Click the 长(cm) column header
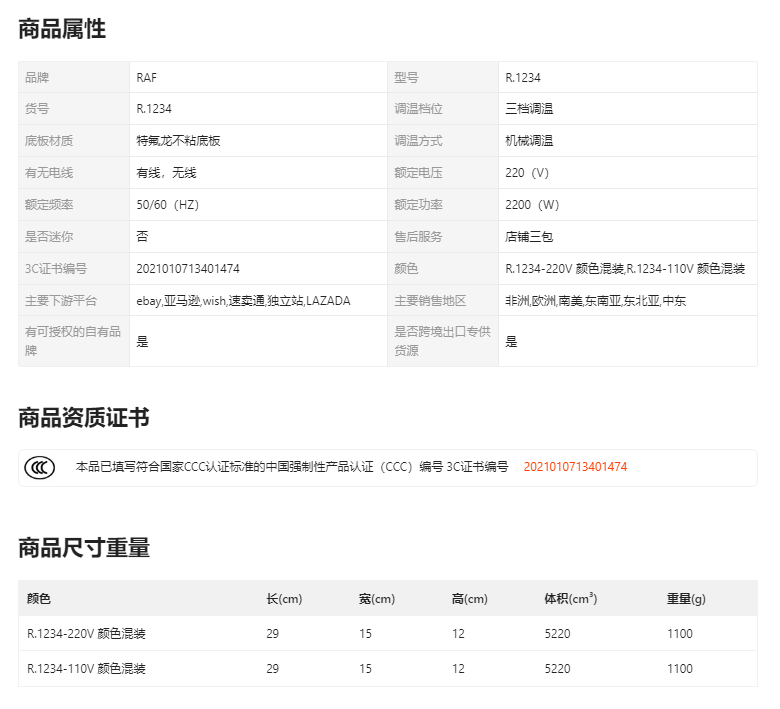 point(284,599)
